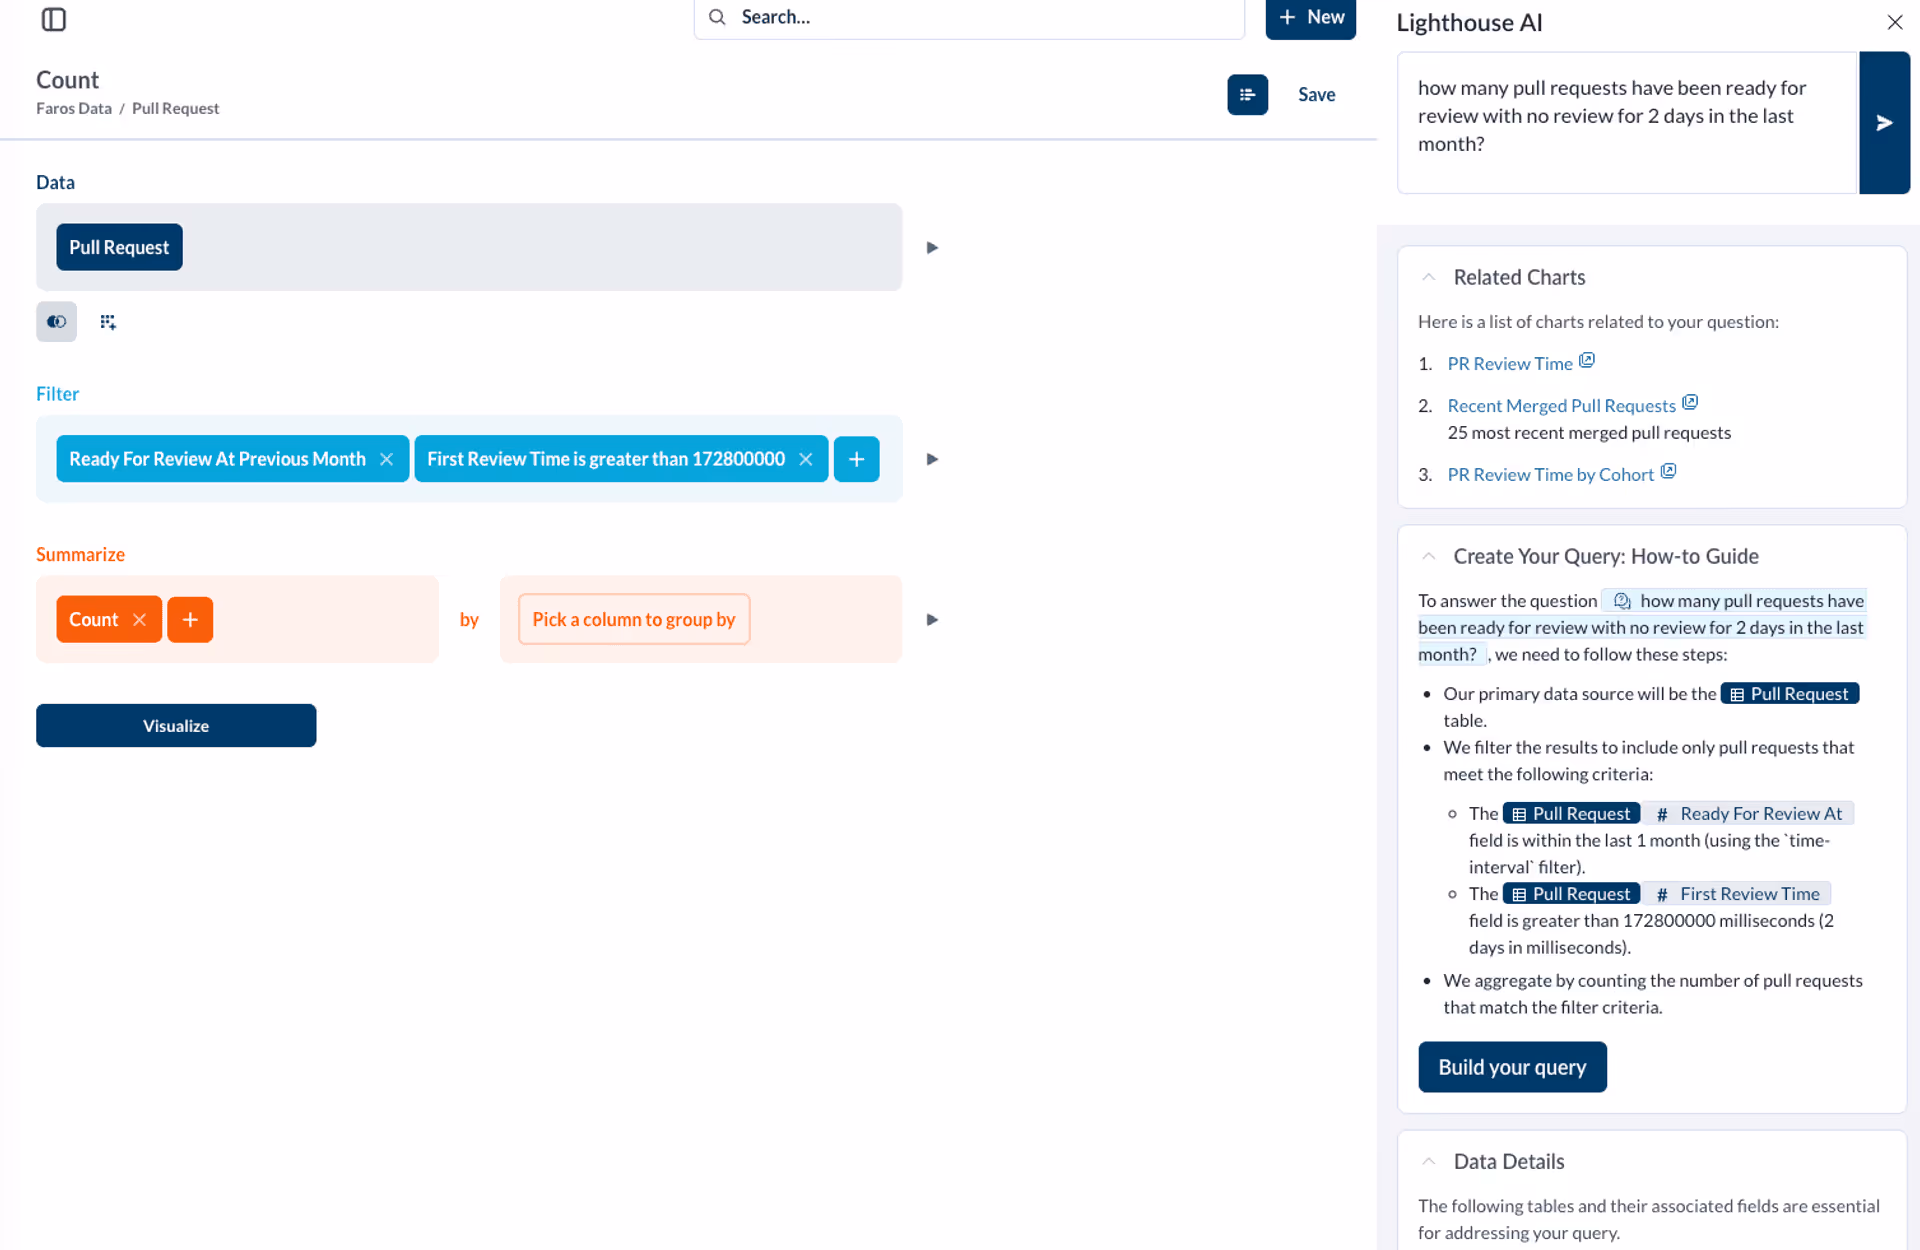
Task: Collapse the How-to Guide section
Action: pos(1428,557)
